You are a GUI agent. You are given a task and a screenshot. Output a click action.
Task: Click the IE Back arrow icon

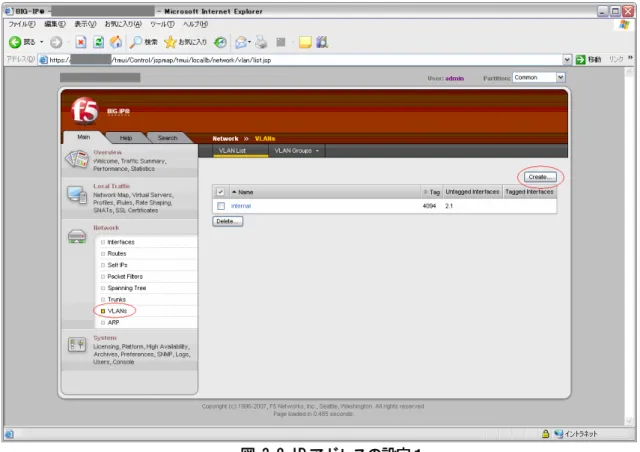pos(15,42)
